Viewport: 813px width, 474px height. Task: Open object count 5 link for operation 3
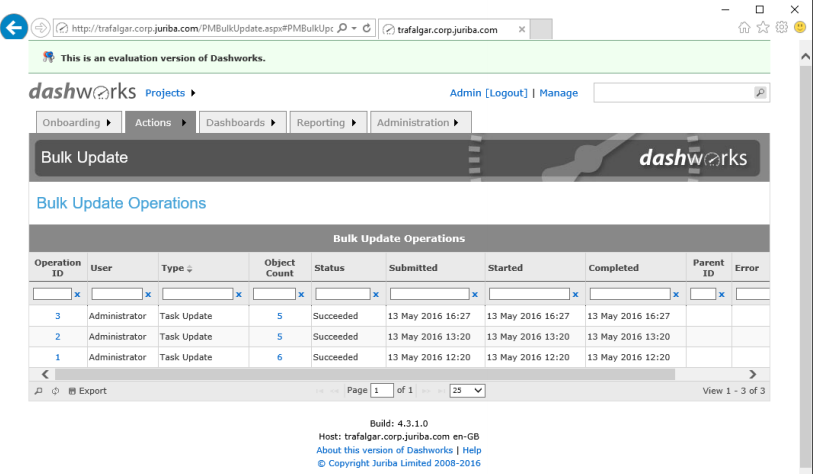coord(279,316)
